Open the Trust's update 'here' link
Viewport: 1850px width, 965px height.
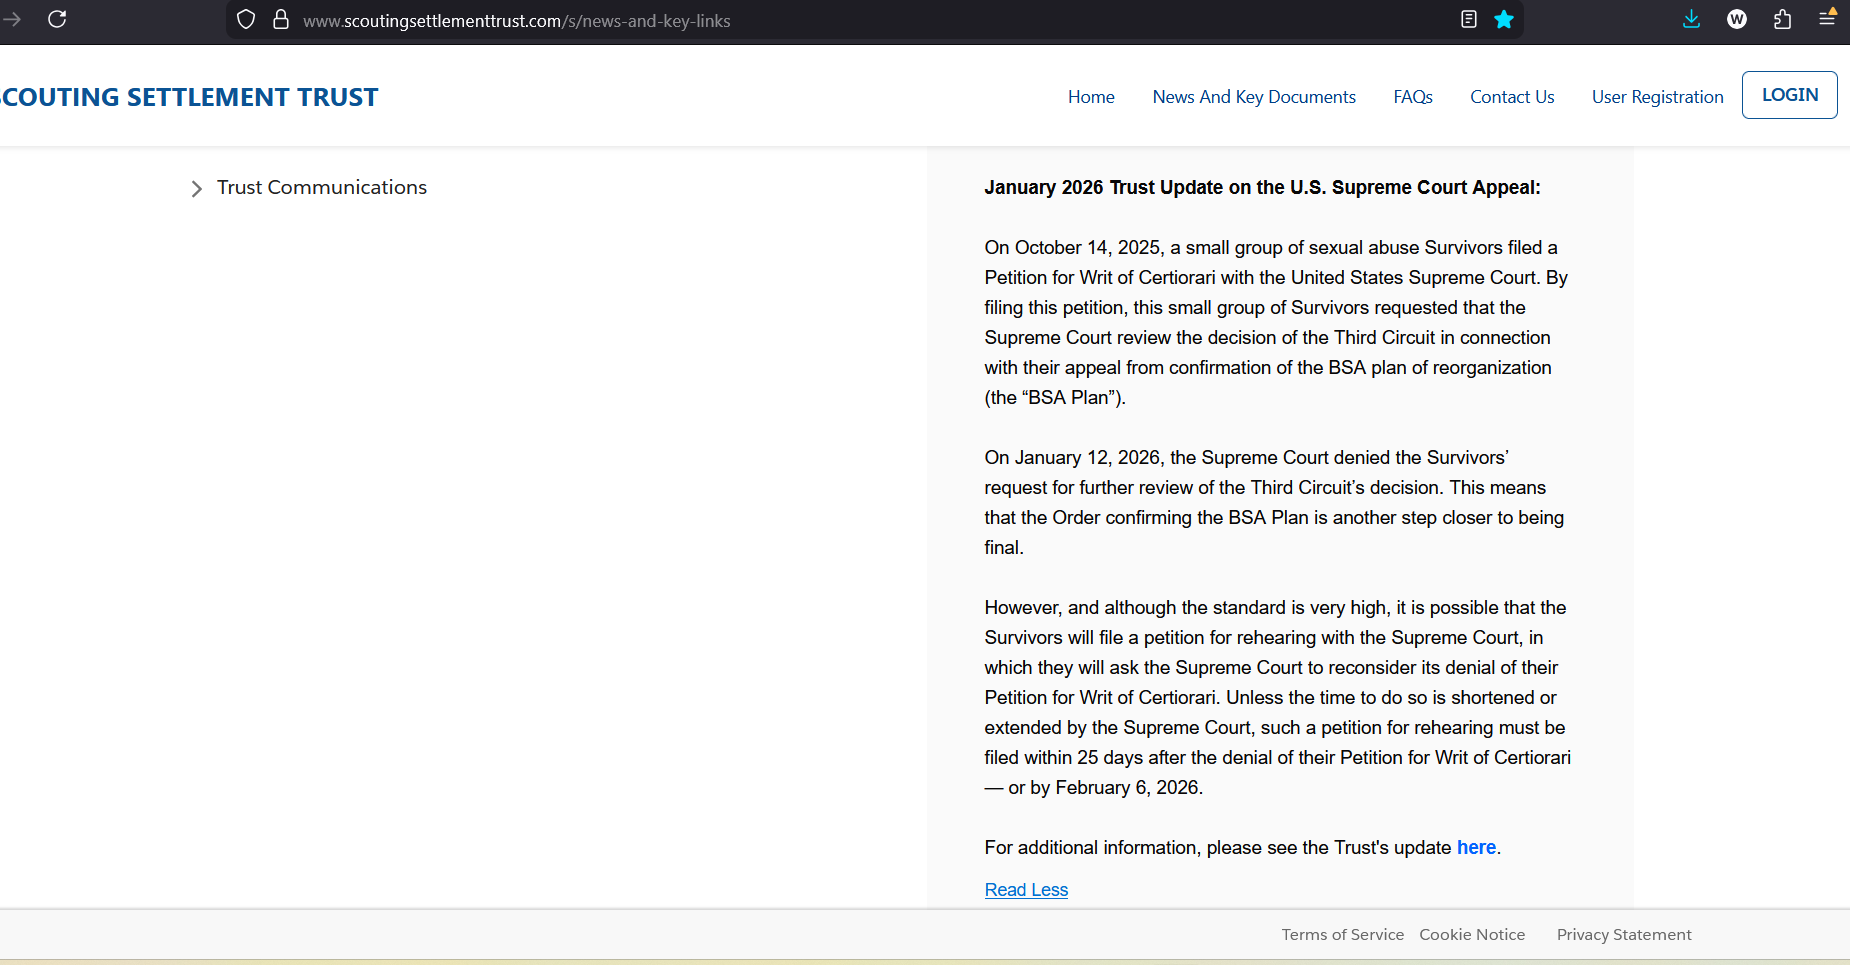pyautogui.click(x=1476, y=847)
